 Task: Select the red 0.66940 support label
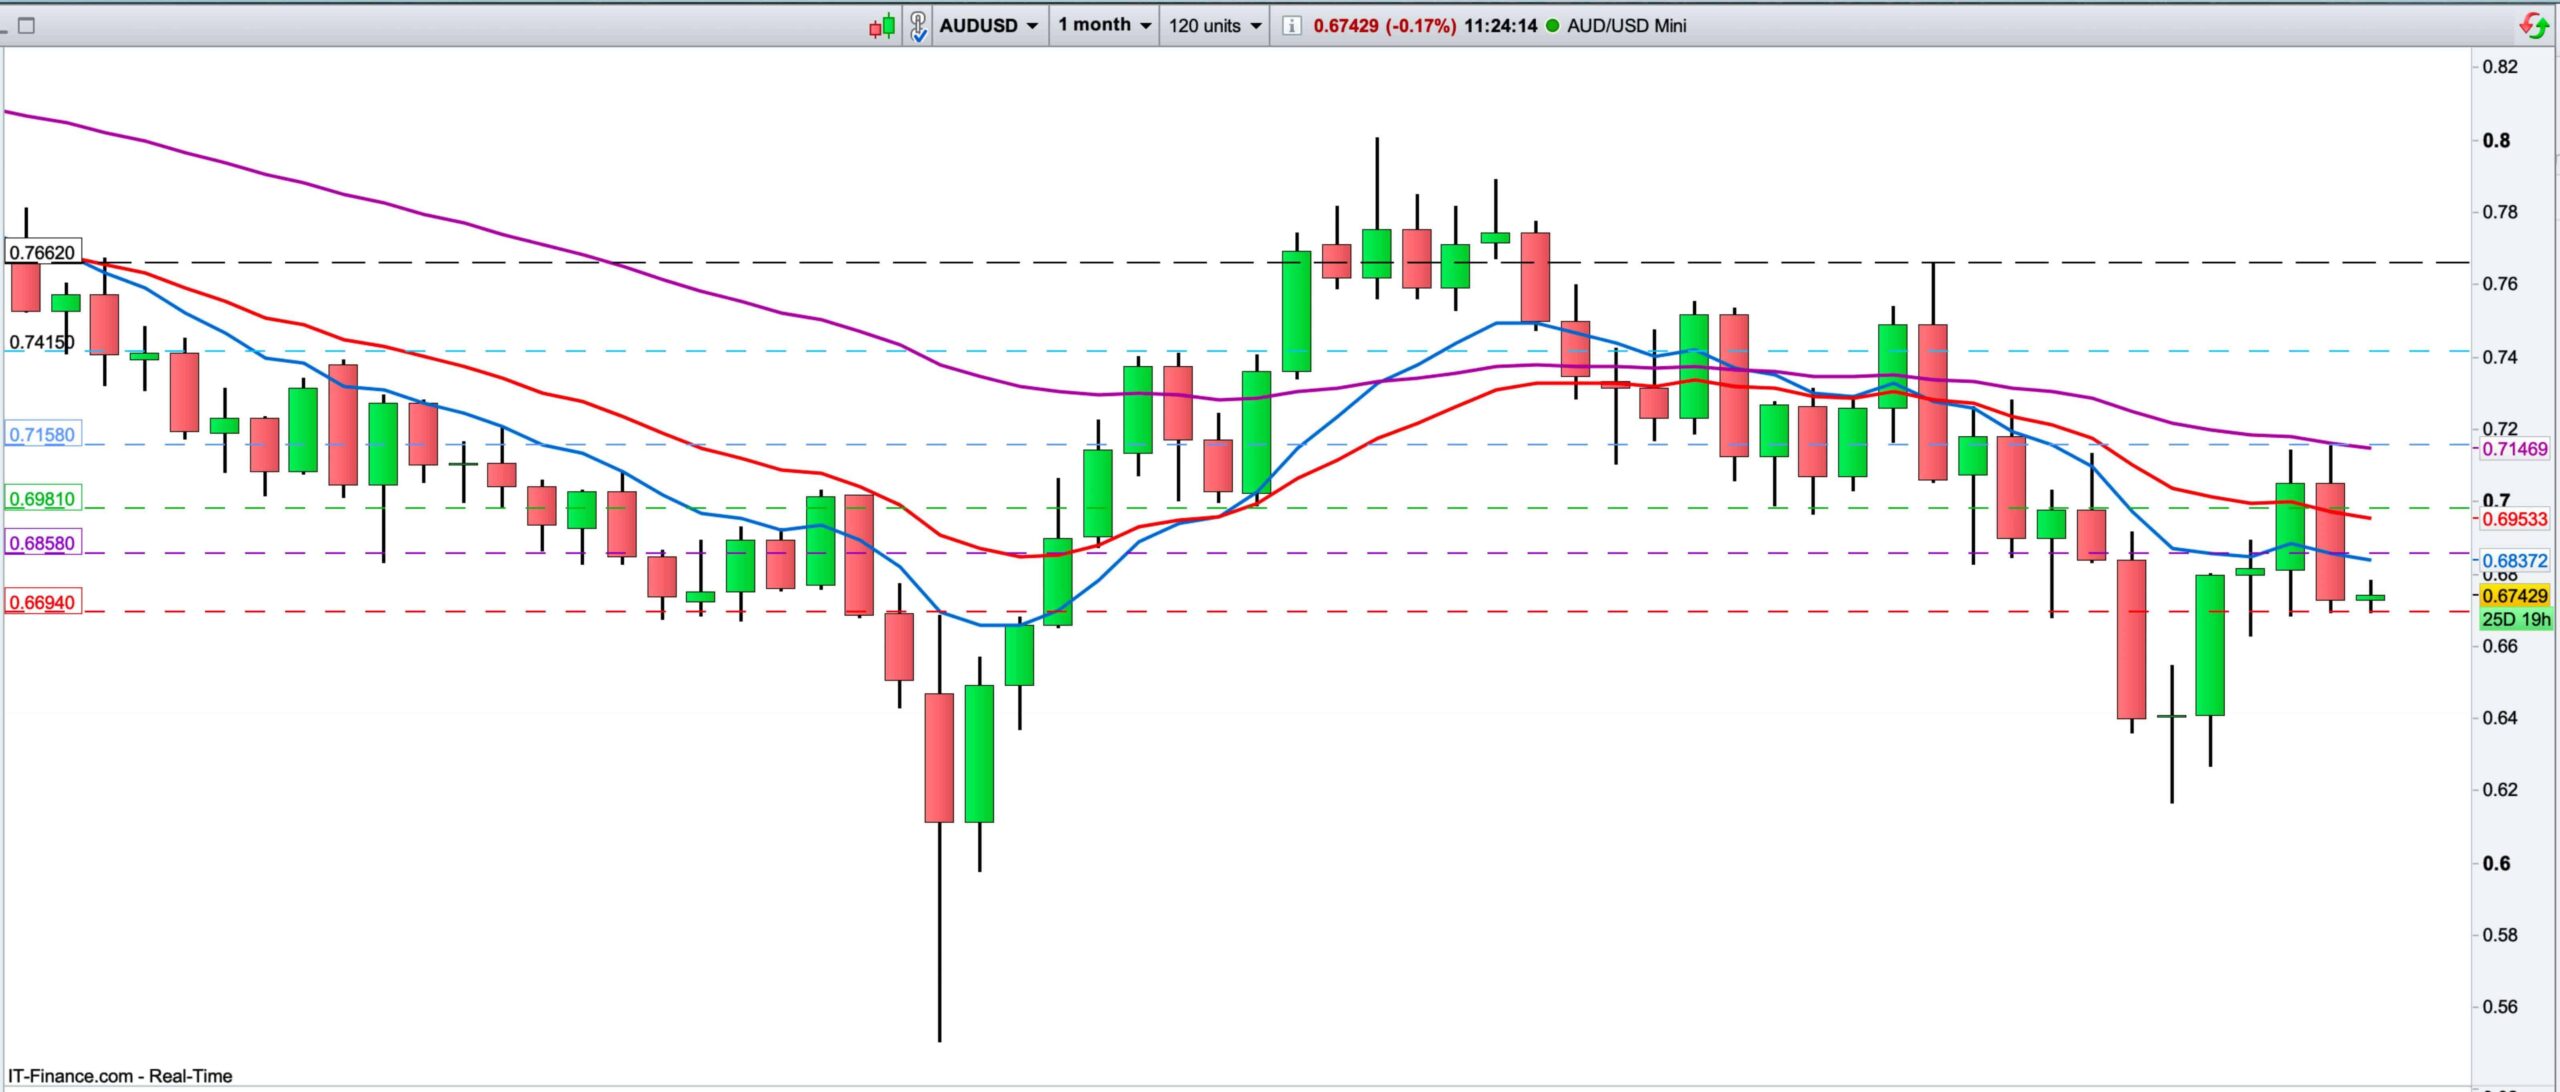pos(42,603)
